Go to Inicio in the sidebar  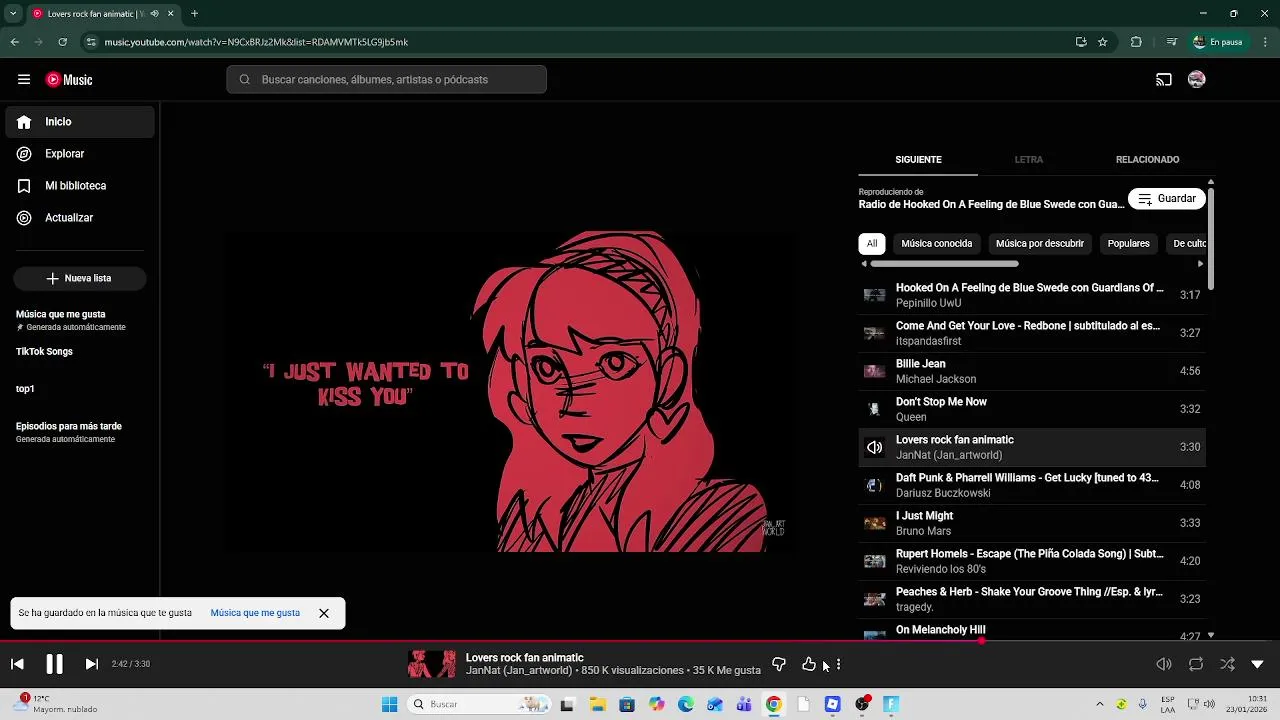click(x=80, y=122)
